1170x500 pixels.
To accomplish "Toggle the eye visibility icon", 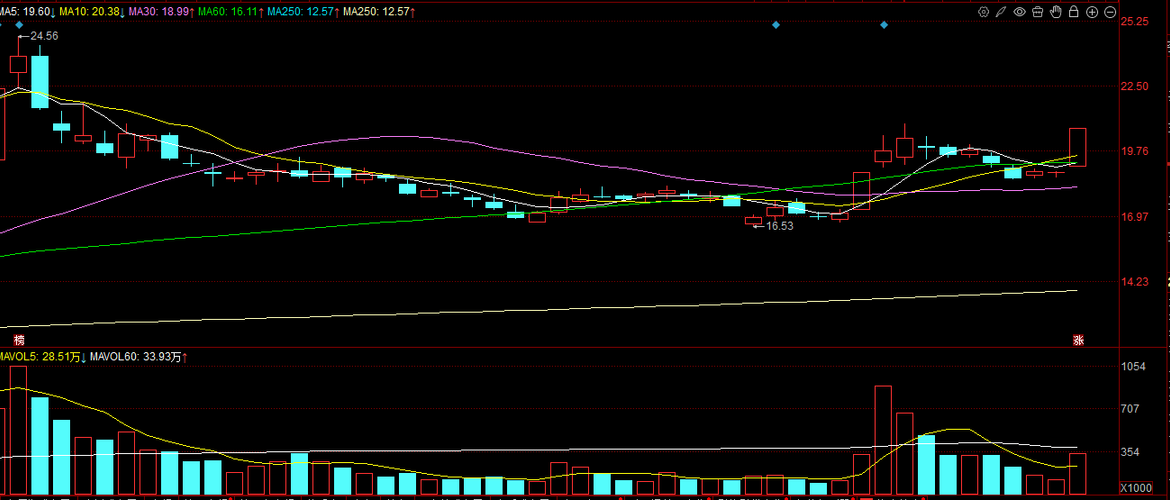I will [x=1019, y=11].
